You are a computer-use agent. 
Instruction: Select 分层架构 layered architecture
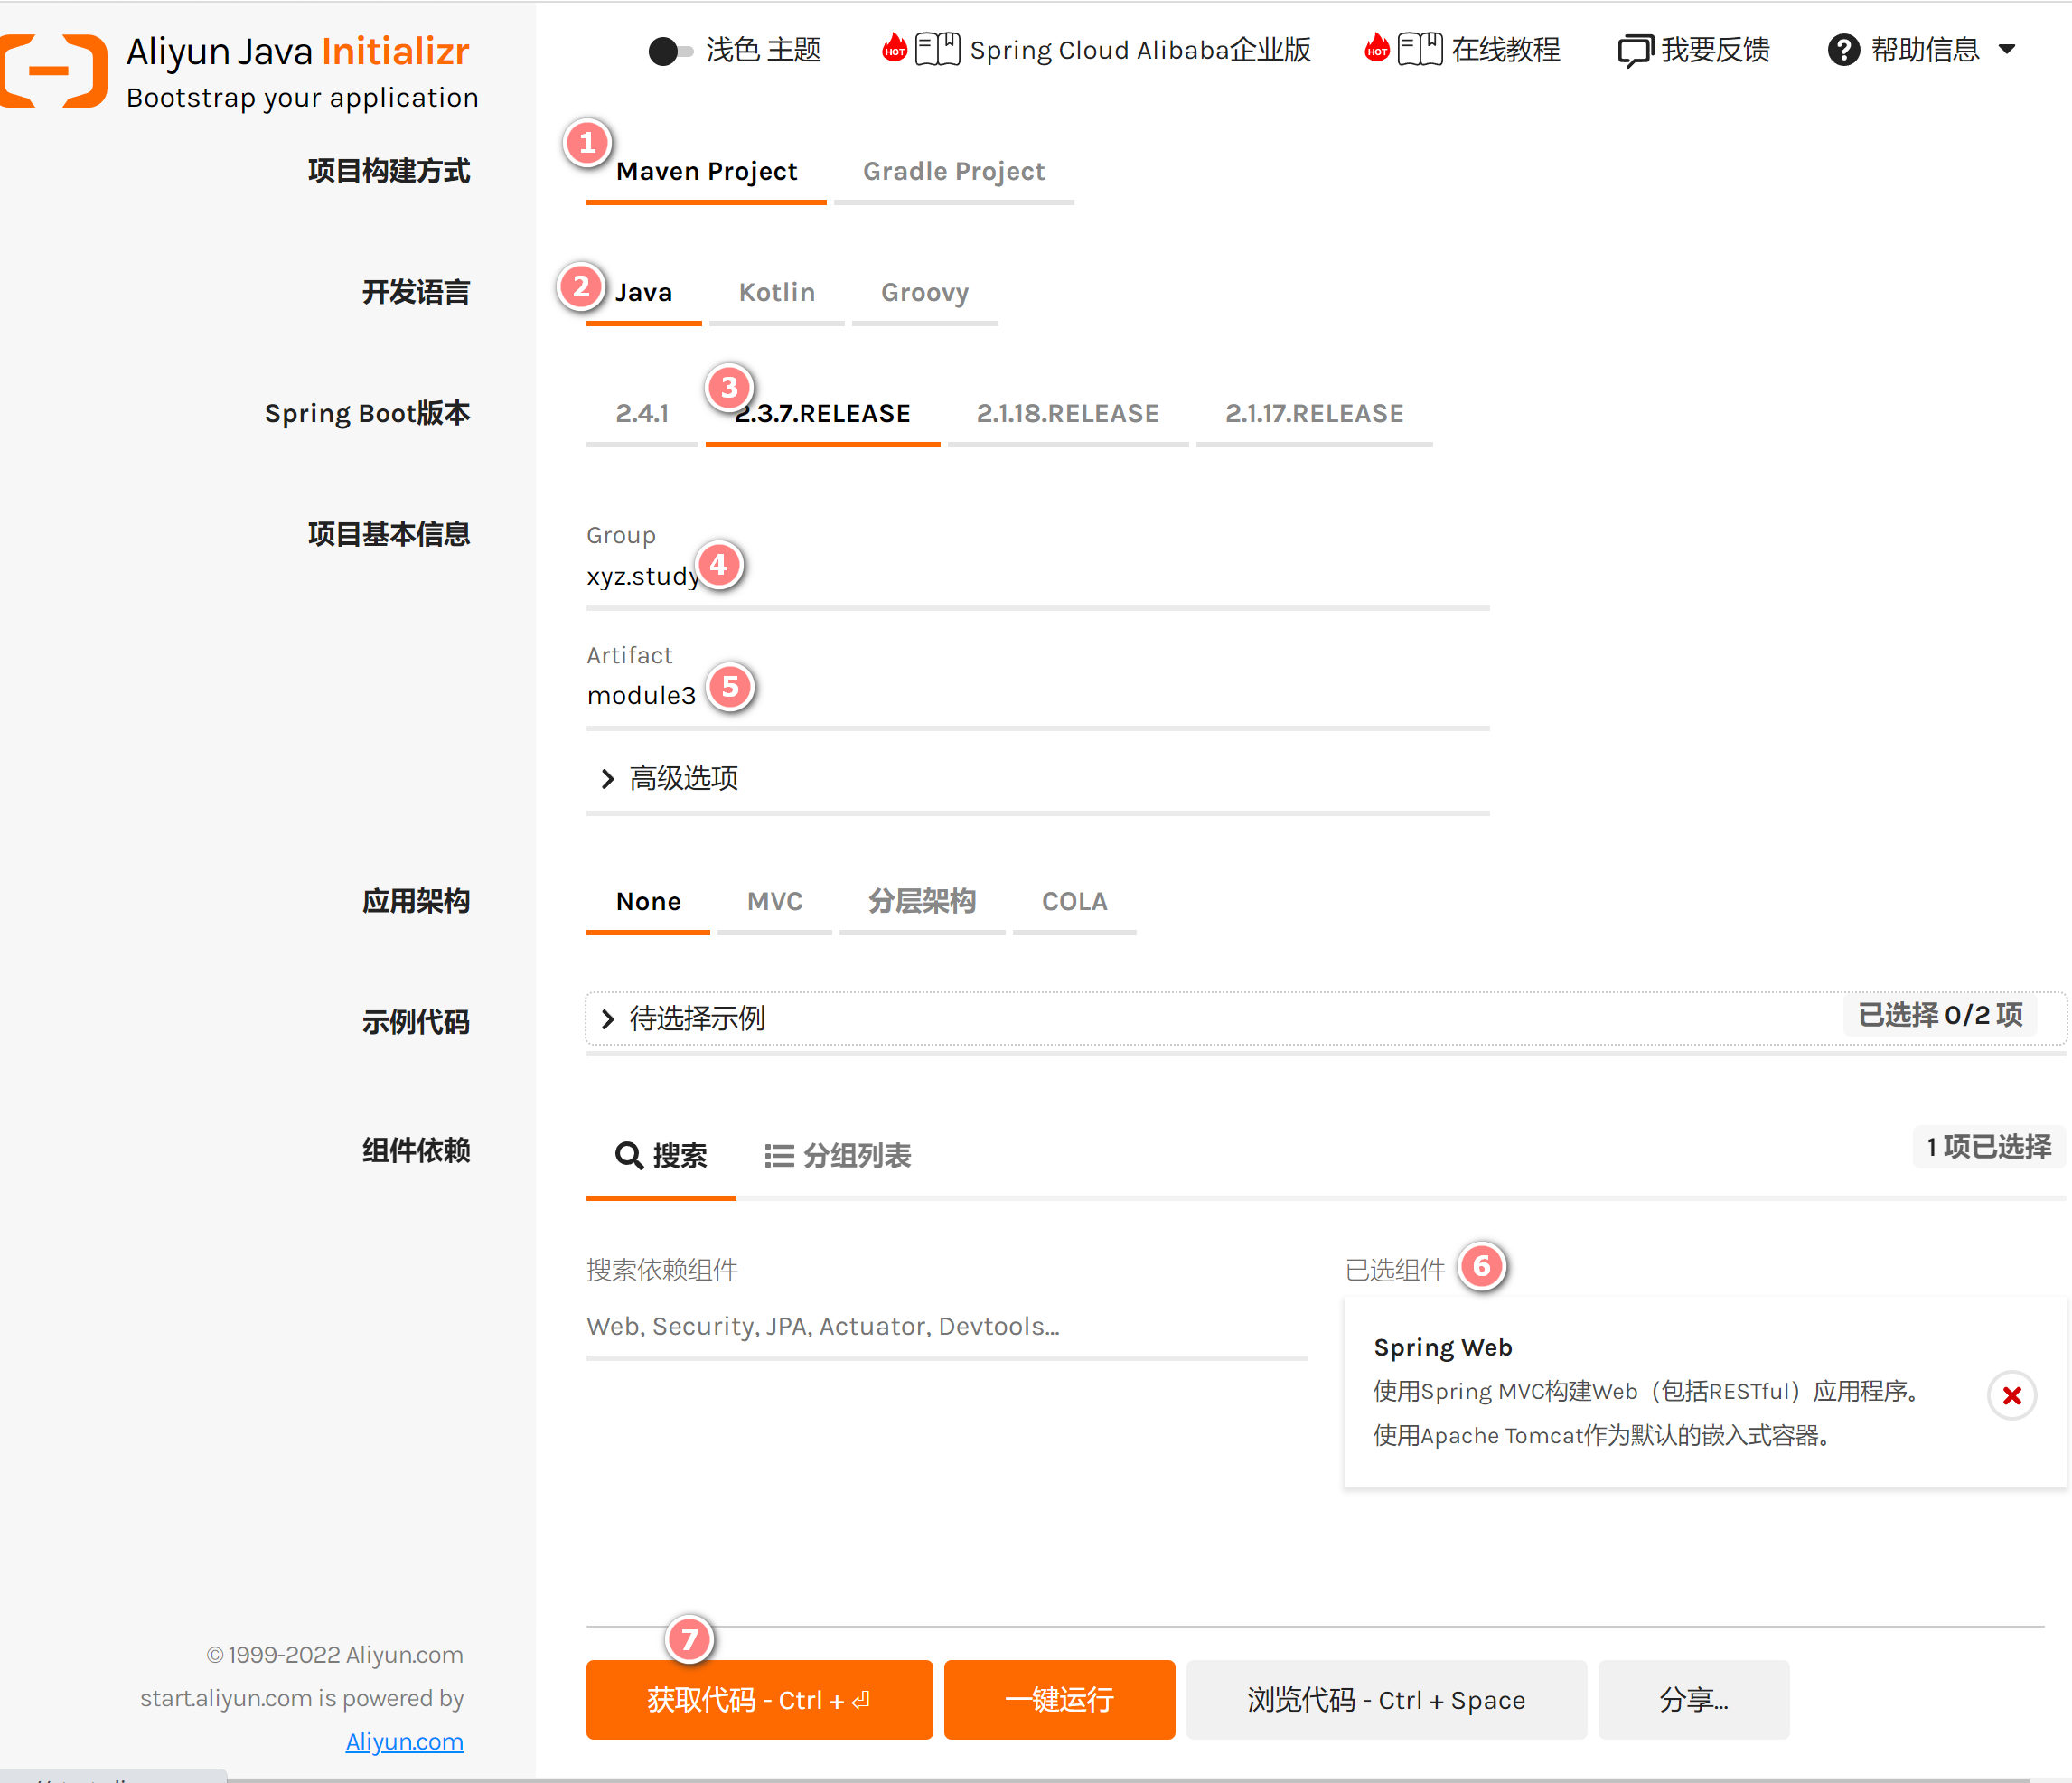tap(922, 902)
